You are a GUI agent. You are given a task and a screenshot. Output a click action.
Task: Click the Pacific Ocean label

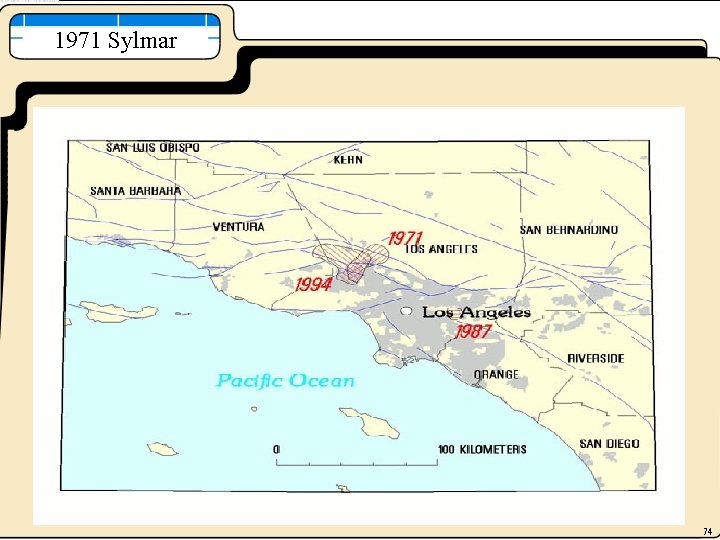pyautogui.click(x=285, y=381)
